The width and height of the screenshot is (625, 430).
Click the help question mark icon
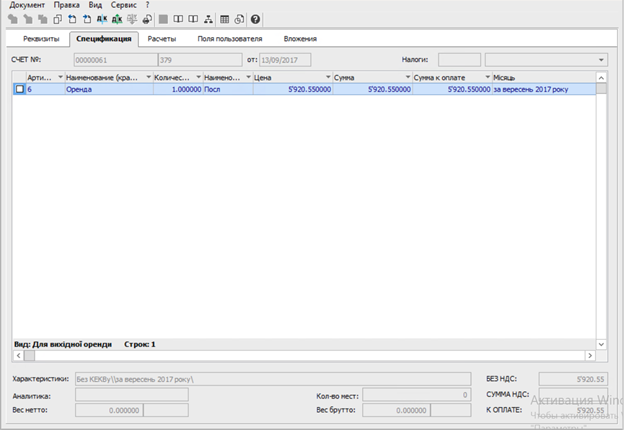[255, 19]
